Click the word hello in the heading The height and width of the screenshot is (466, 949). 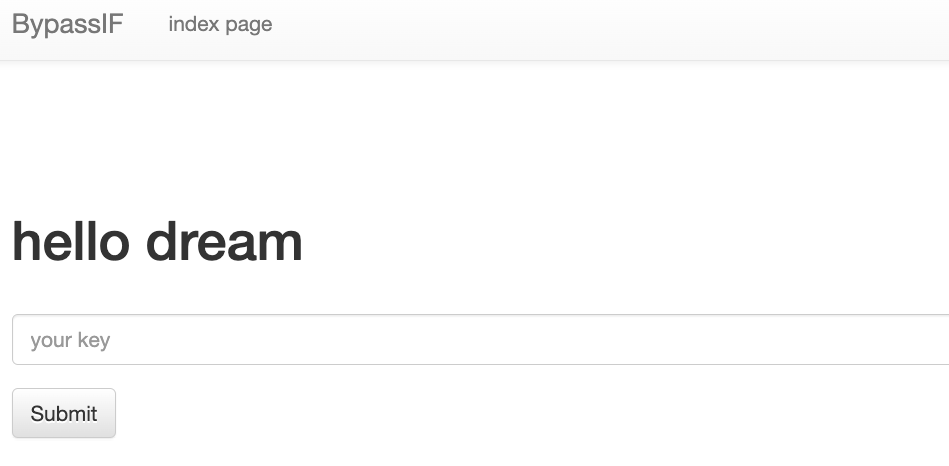[x=71, y=241]
